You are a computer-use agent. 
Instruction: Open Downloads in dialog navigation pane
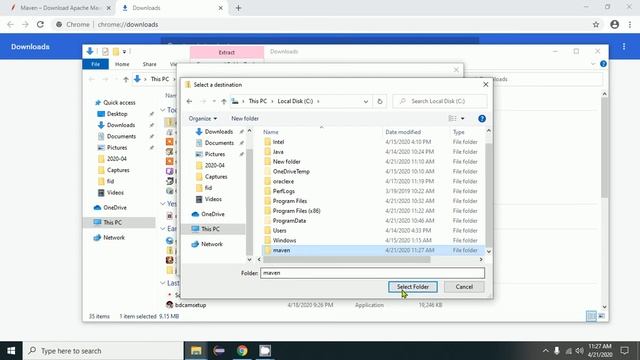click(x=218, y=131)
